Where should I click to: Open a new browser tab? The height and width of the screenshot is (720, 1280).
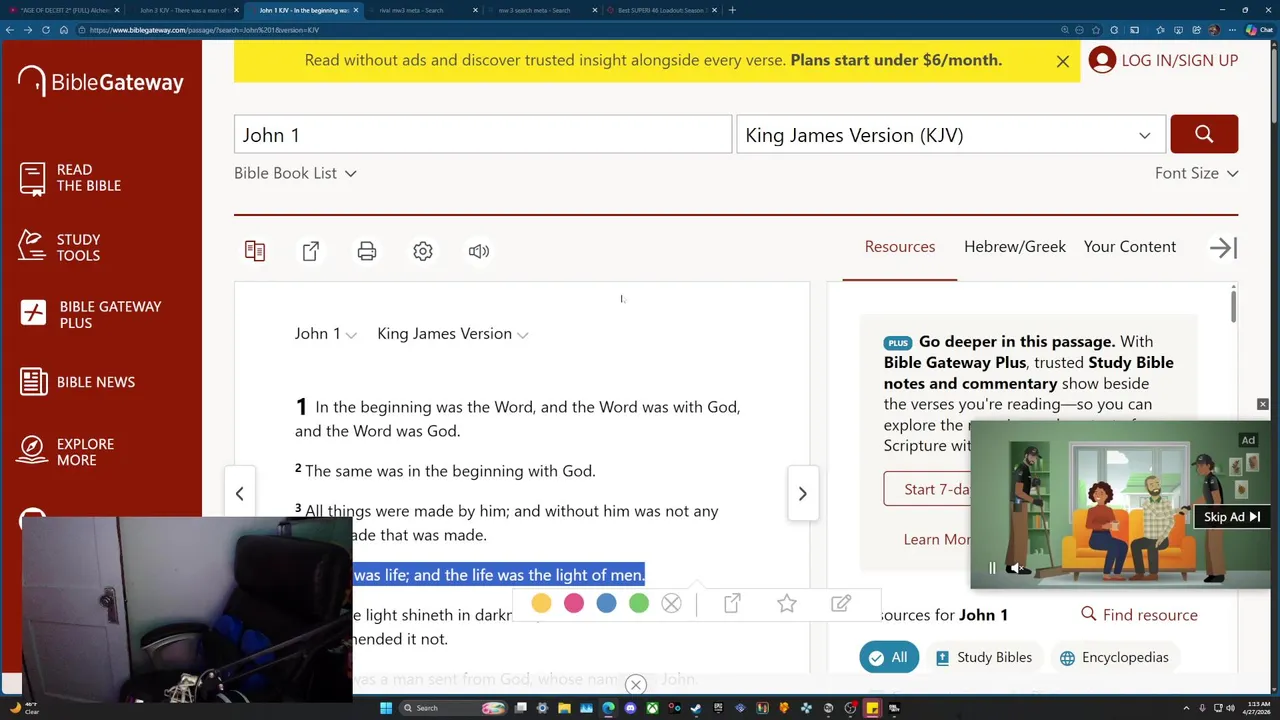point(732,10)
